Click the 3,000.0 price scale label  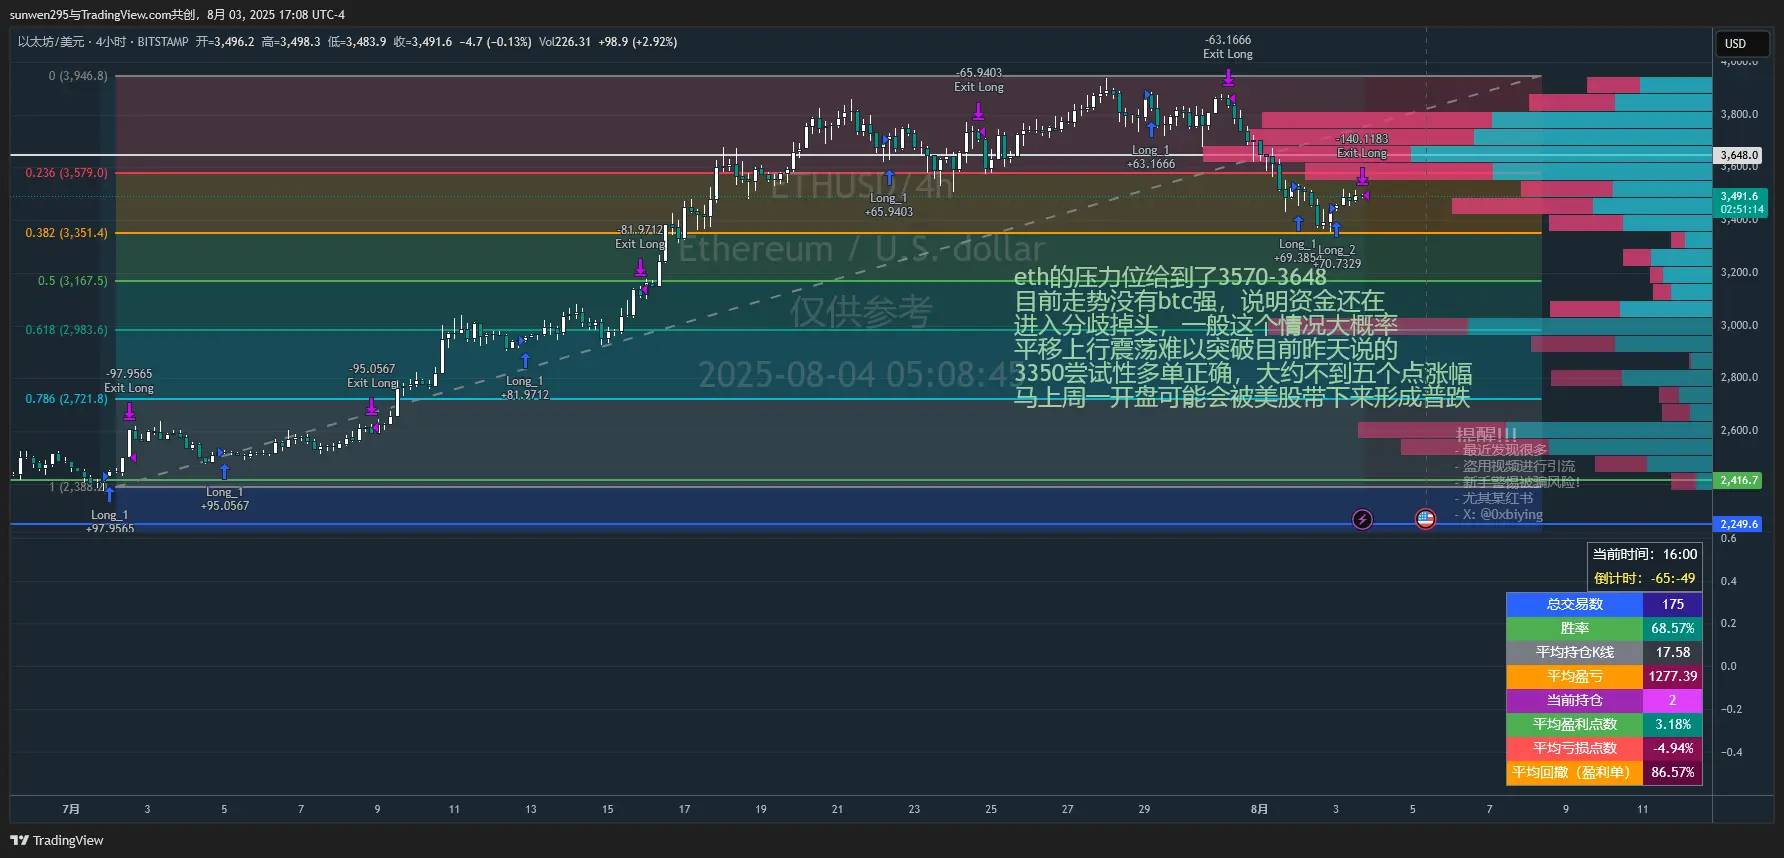(1739, 325)
